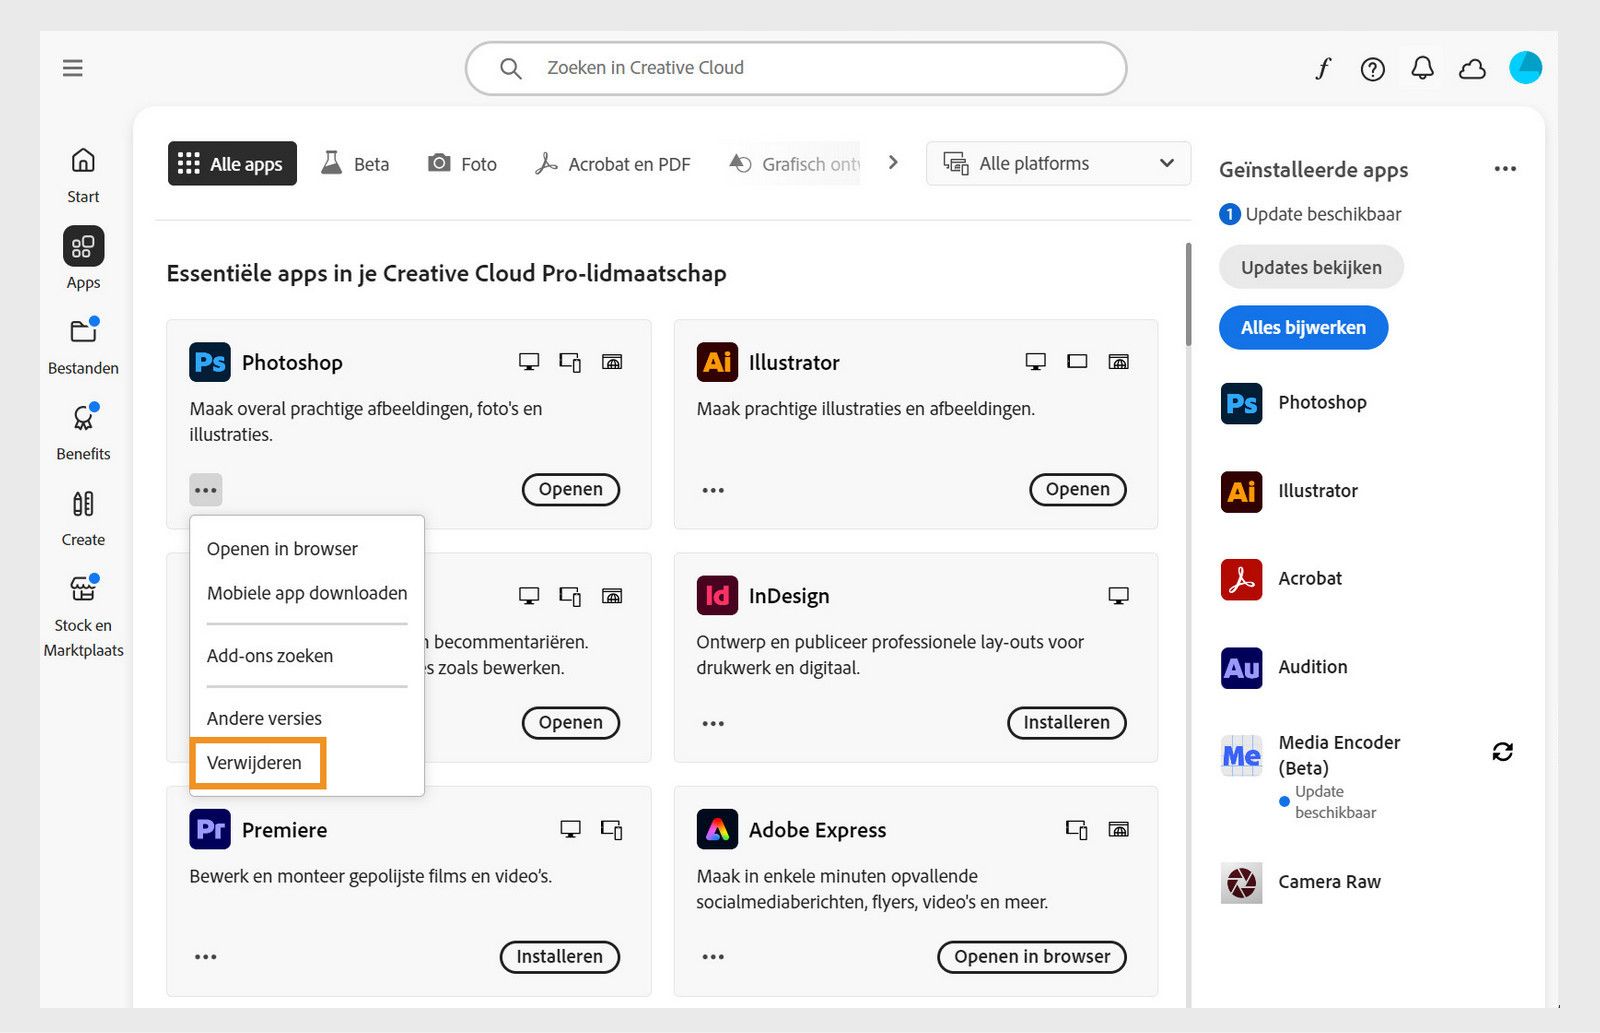Click the help question mark icon

[1372, 68]
